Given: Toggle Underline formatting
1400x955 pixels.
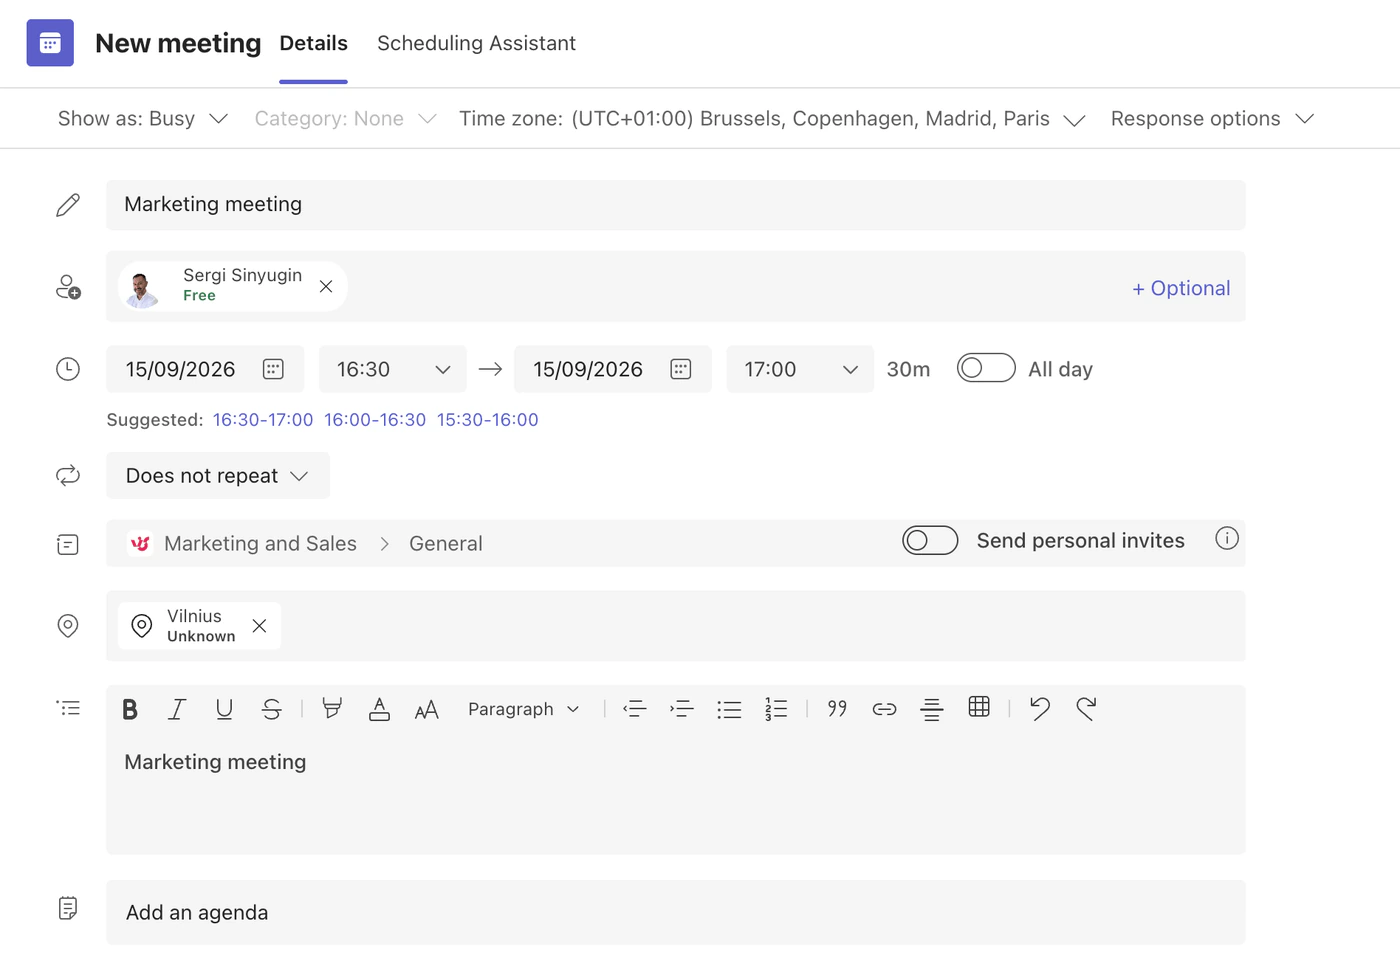Looking at the screenshot, I should tap(224, 709).
